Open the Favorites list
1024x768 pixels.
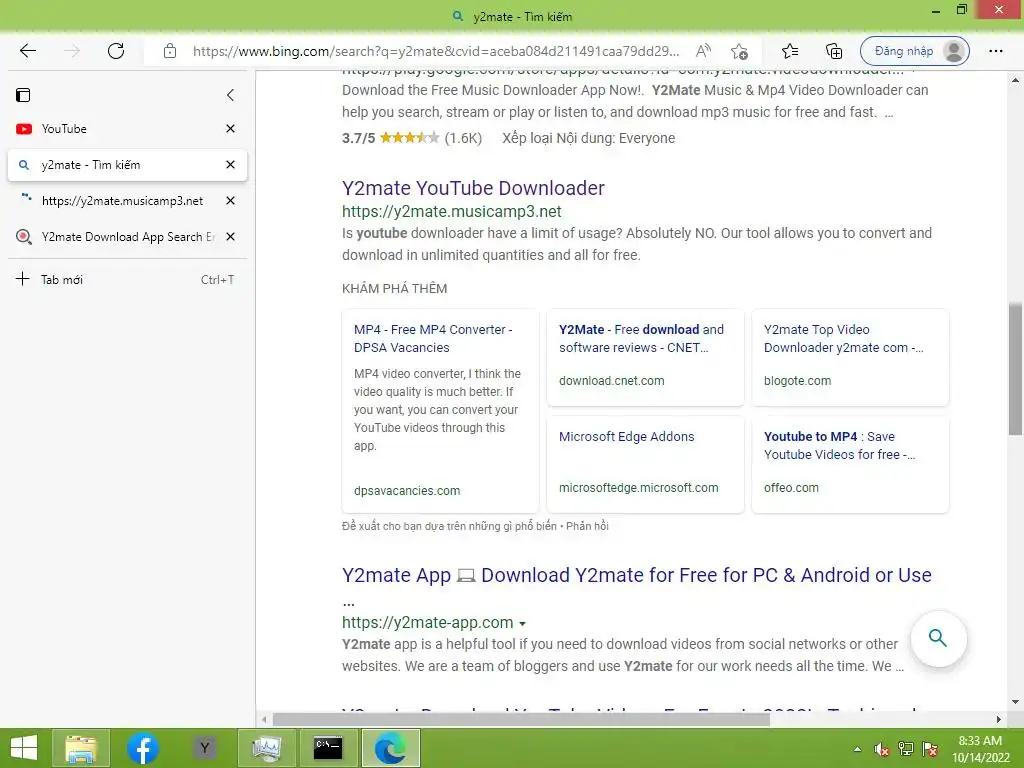pyautogui.click(x=790, y=51)
